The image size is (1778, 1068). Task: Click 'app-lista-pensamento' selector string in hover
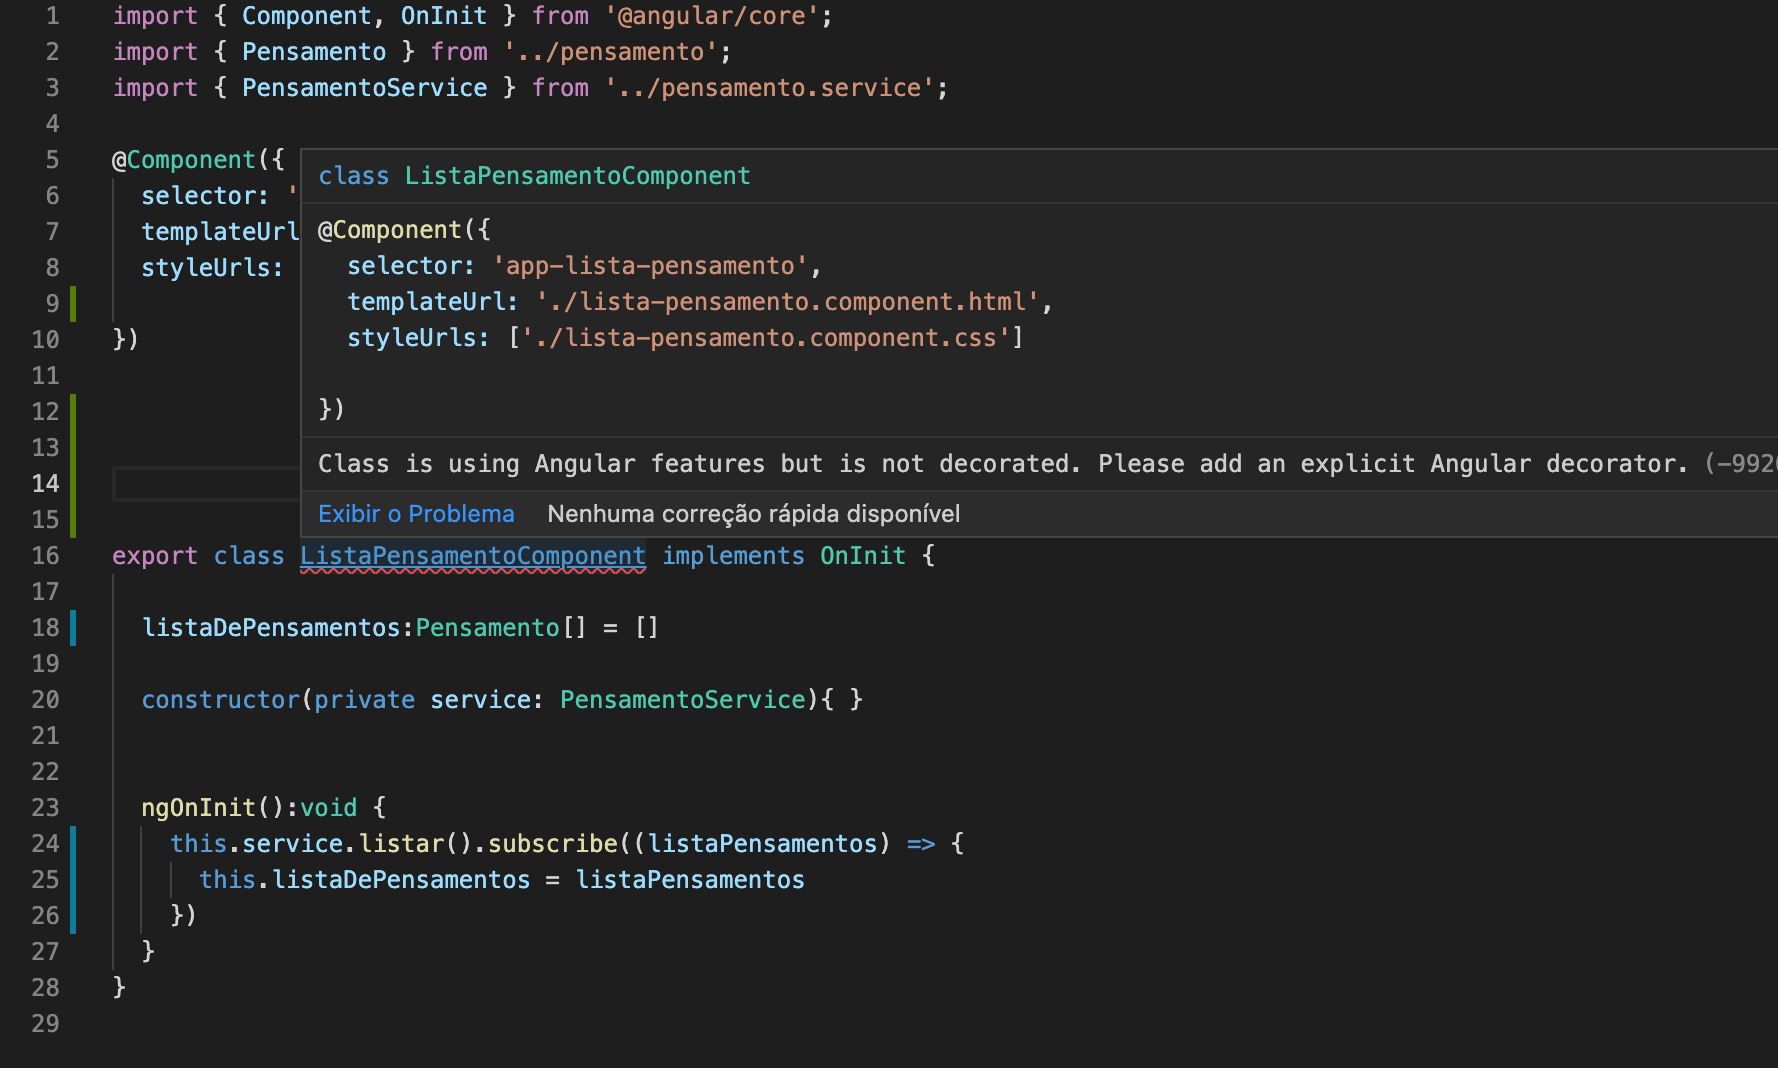650,266
